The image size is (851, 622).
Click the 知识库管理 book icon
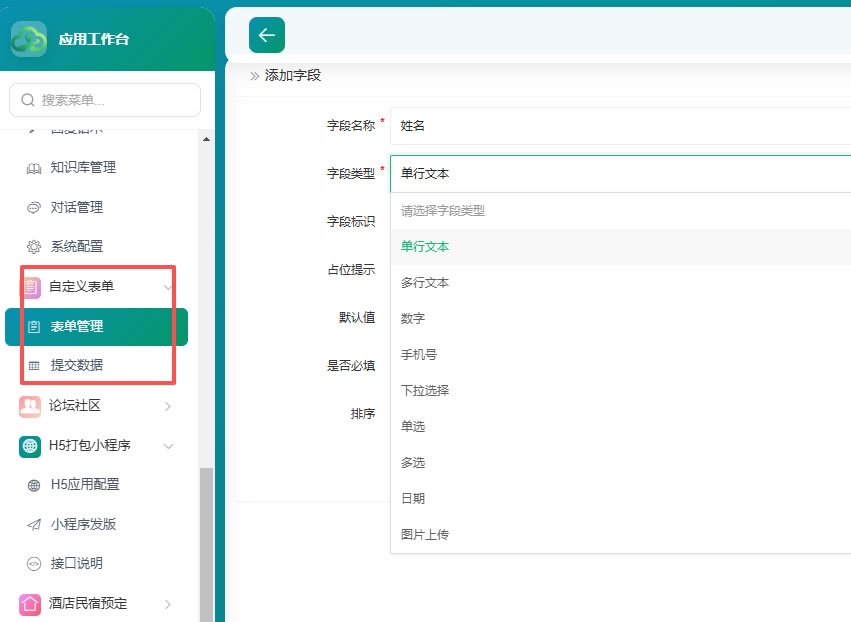tap(34, 168)
